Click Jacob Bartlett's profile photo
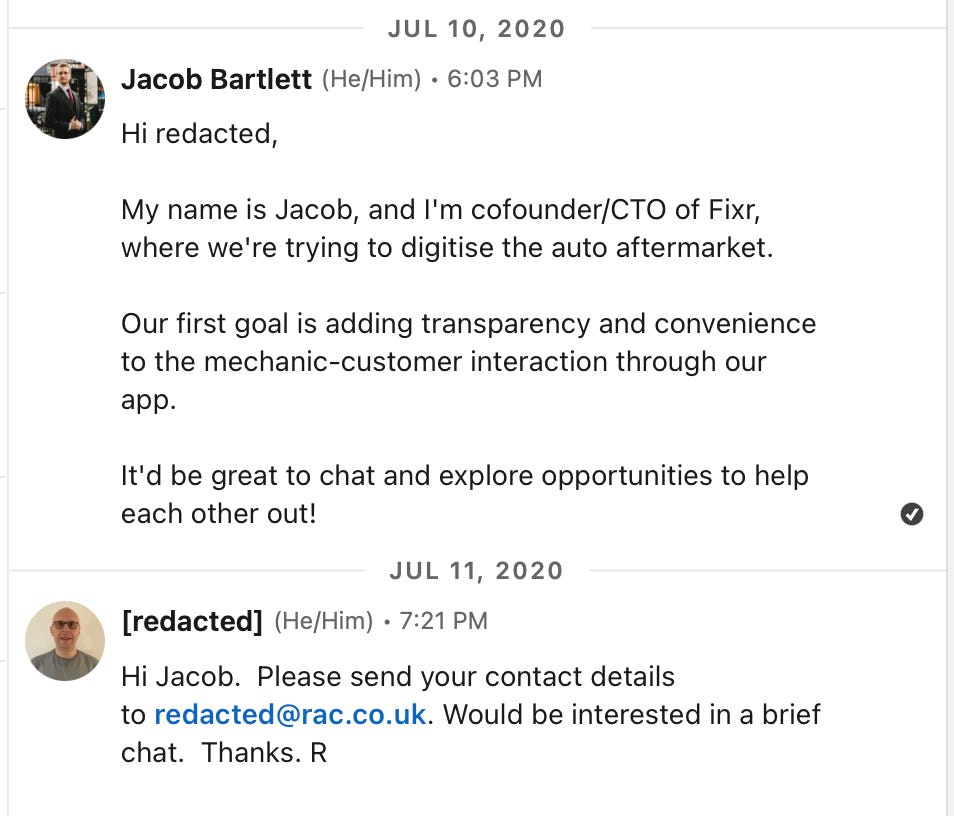 point(65,98)
